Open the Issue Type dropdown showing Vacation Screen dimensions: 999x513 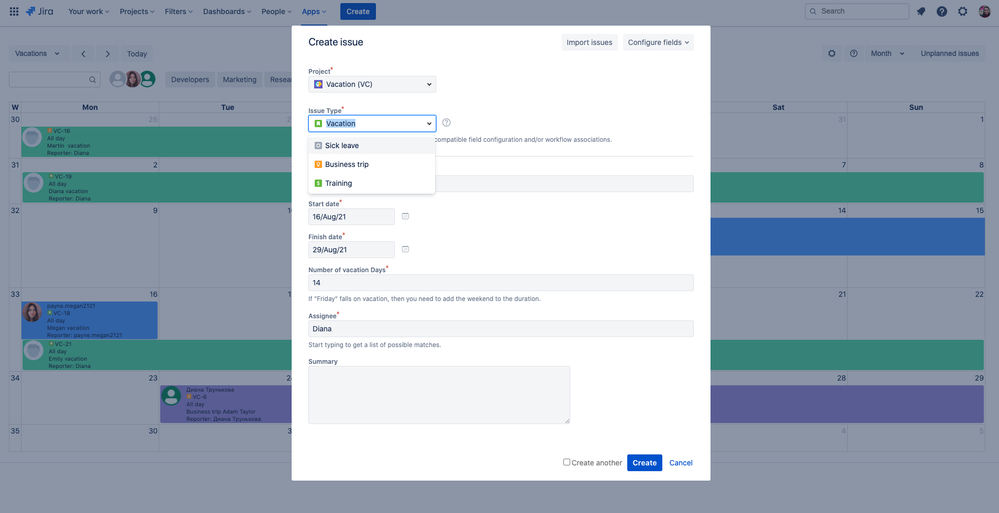click(372, 123)
